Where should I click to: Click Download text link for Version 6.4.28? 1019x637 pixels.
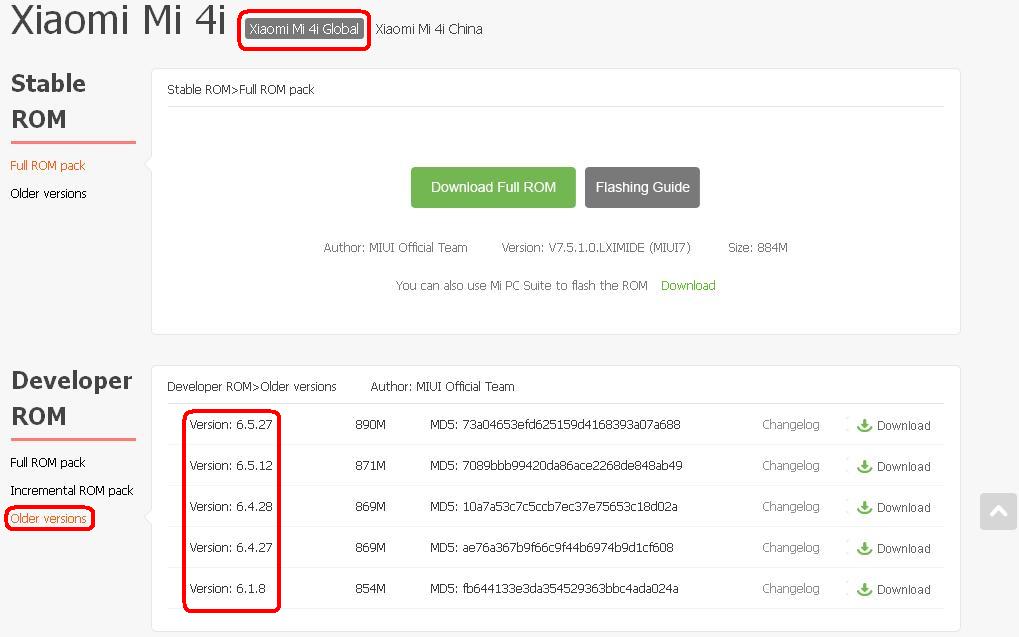click(903, 508)
